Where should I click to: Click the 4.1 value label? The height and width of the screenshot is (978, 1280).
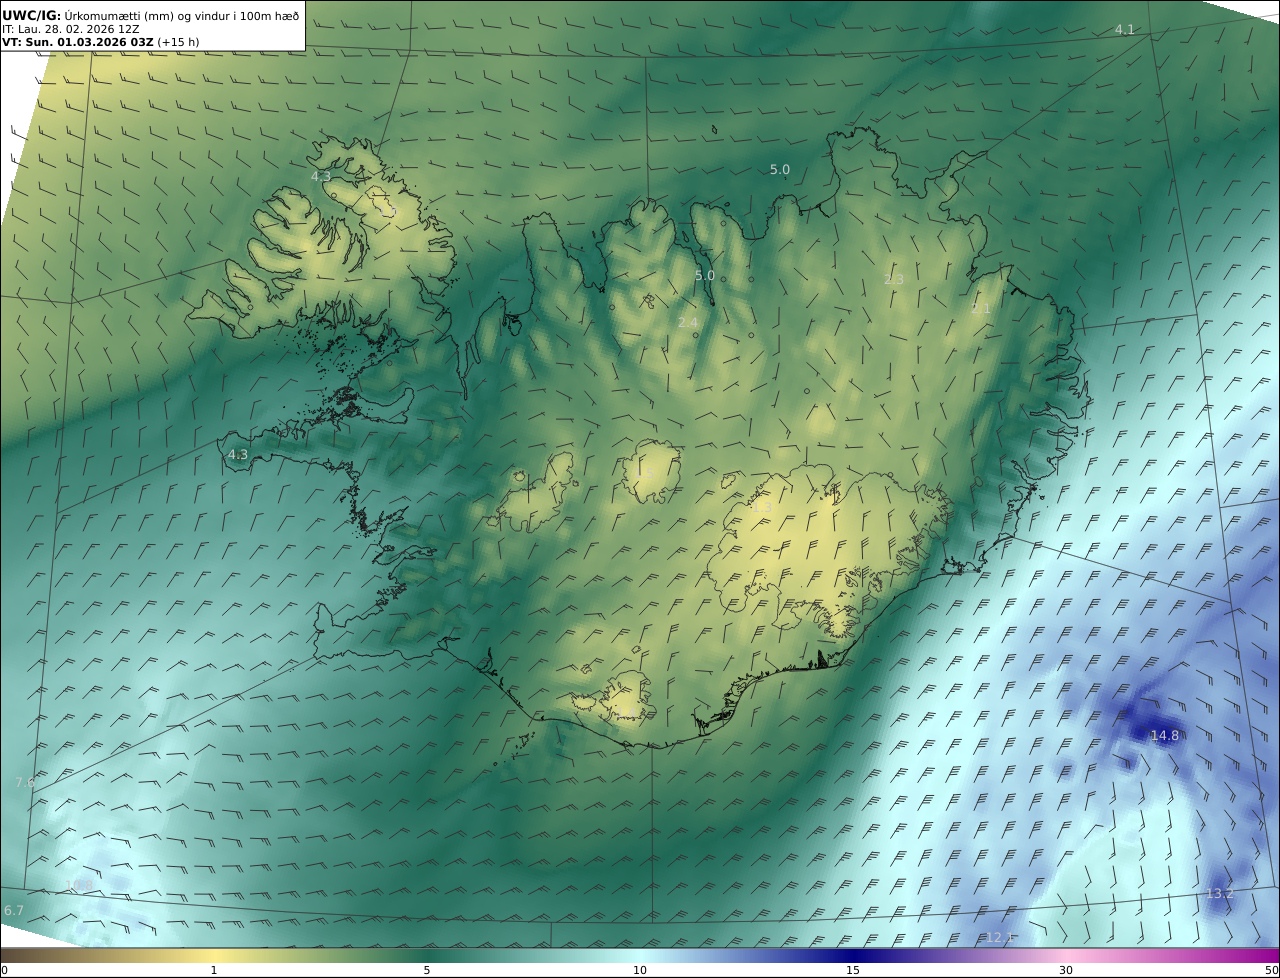[x=1125, y=29]
